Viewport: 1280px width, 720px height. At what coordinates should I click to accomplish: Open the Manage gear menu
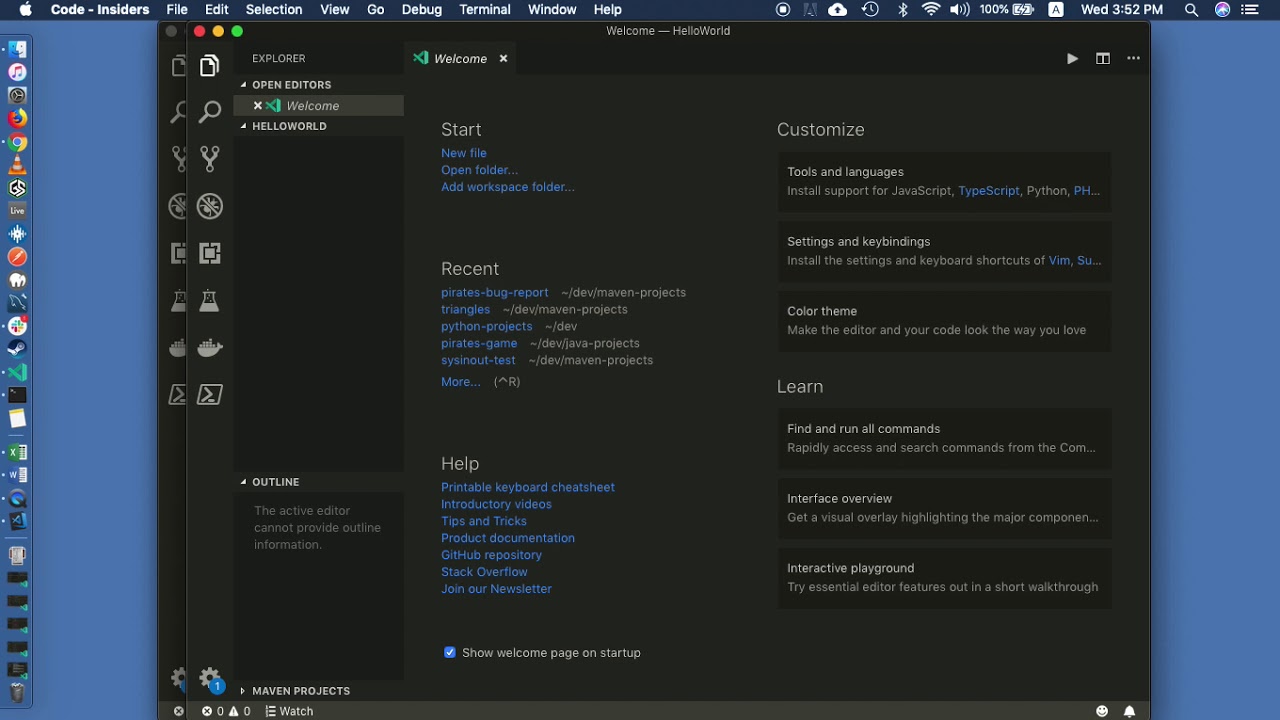coord(209,677)
